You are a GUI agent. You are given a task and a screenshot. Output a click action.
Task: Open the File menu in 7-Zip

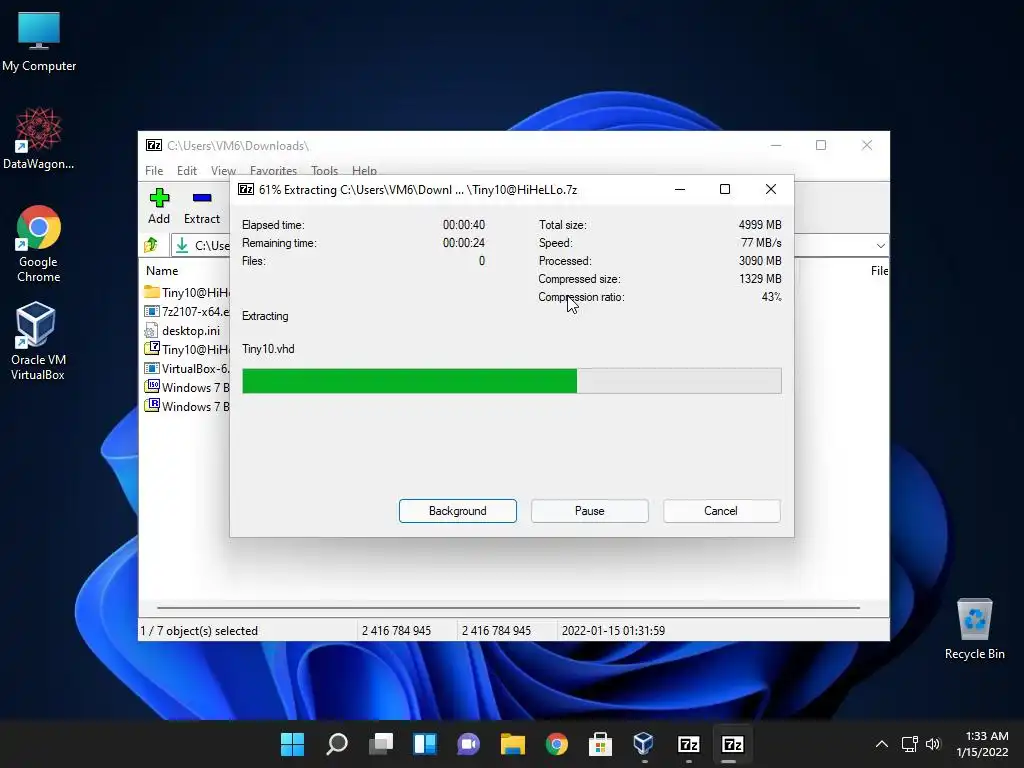point(154,170)
